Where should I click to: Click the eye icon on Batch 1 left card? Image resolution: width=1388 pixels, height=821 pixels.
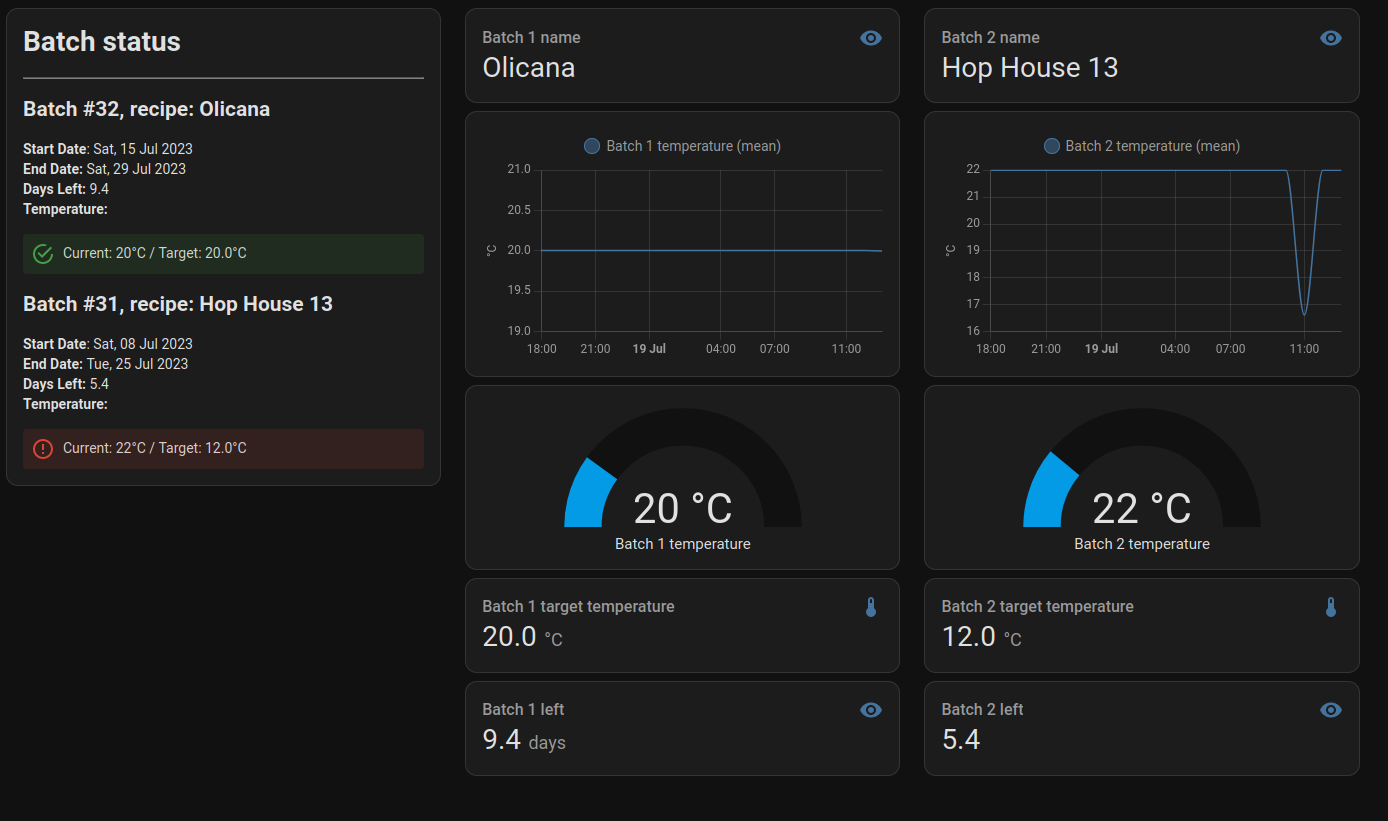point(871,710)
